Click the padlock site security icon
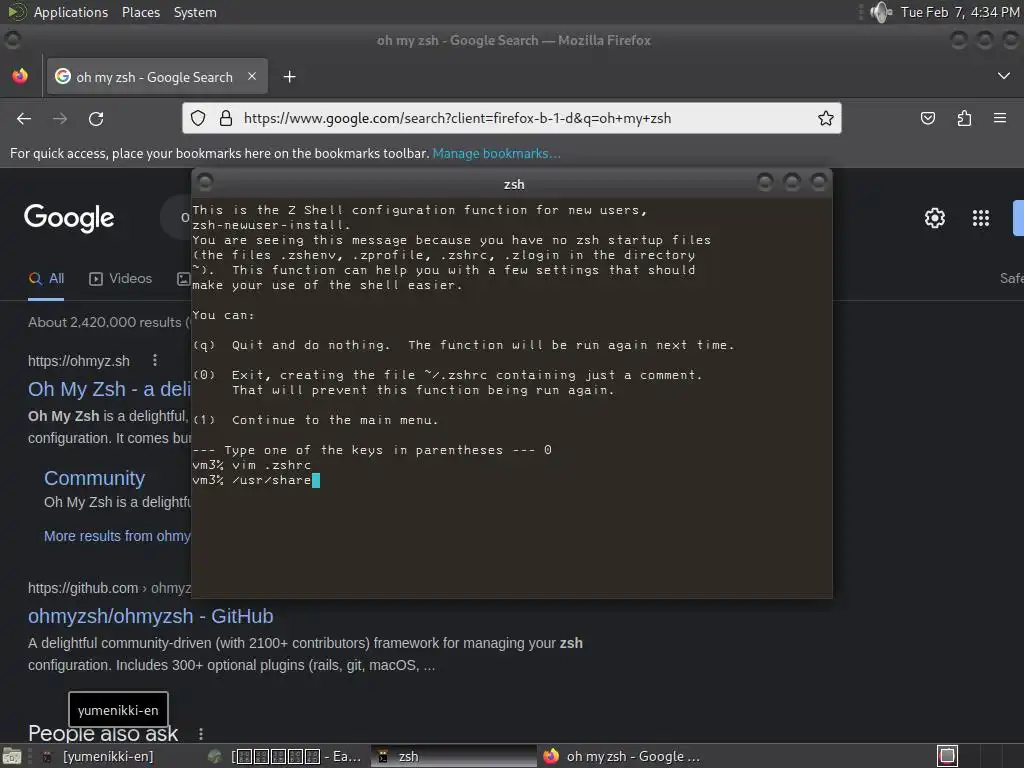 click(226, 118)
